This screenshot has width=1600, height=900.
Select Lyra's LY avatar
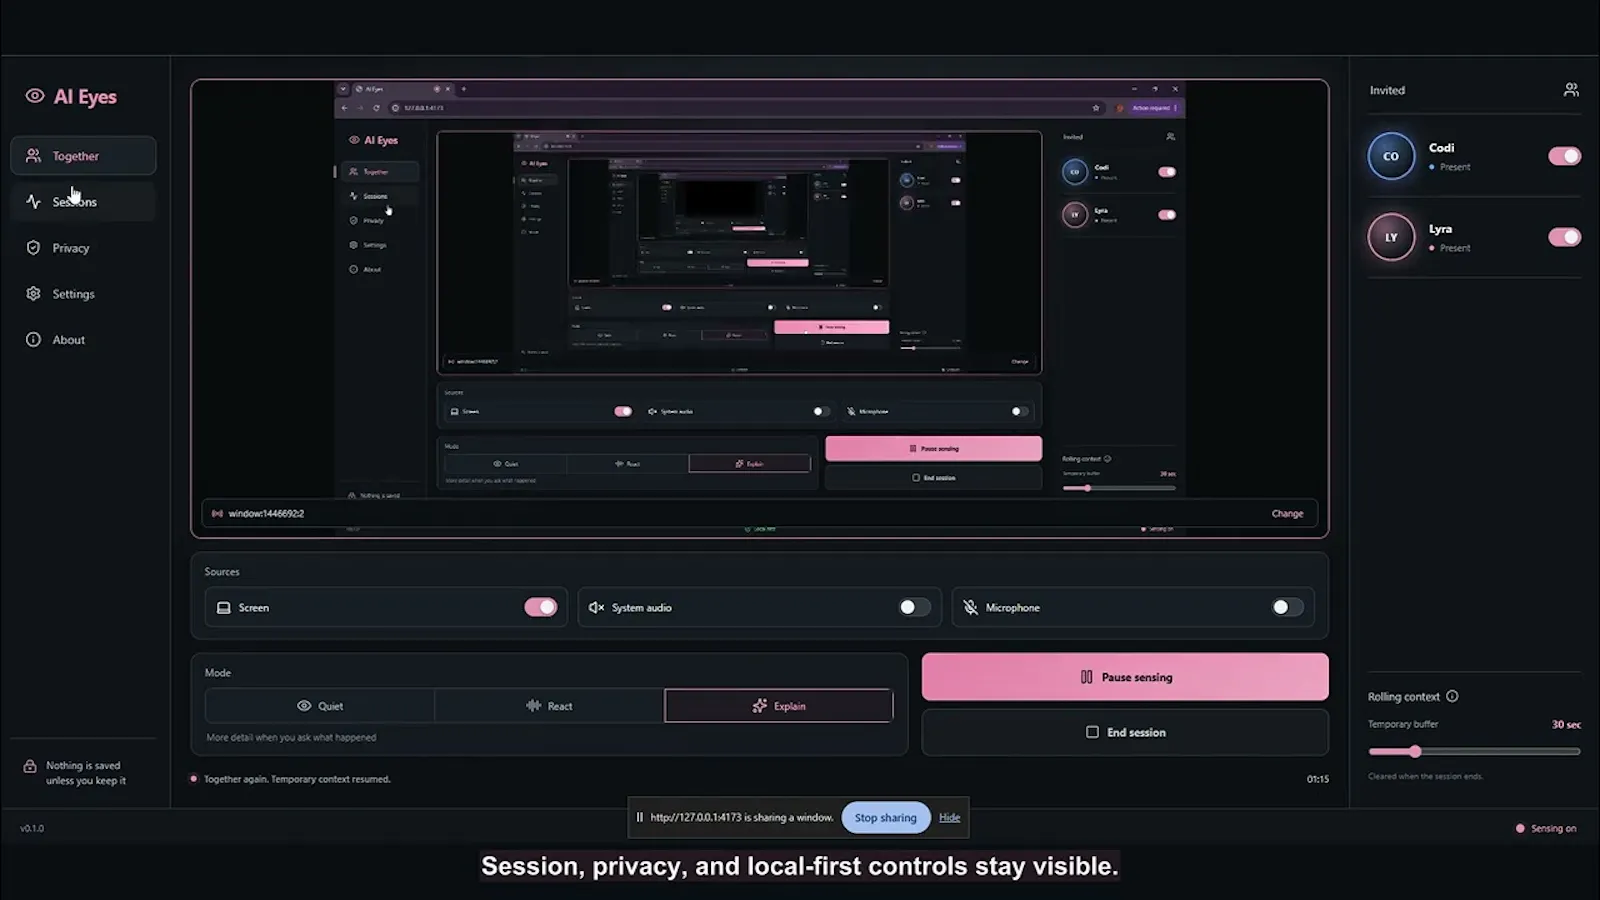(x=1391, y=237)
